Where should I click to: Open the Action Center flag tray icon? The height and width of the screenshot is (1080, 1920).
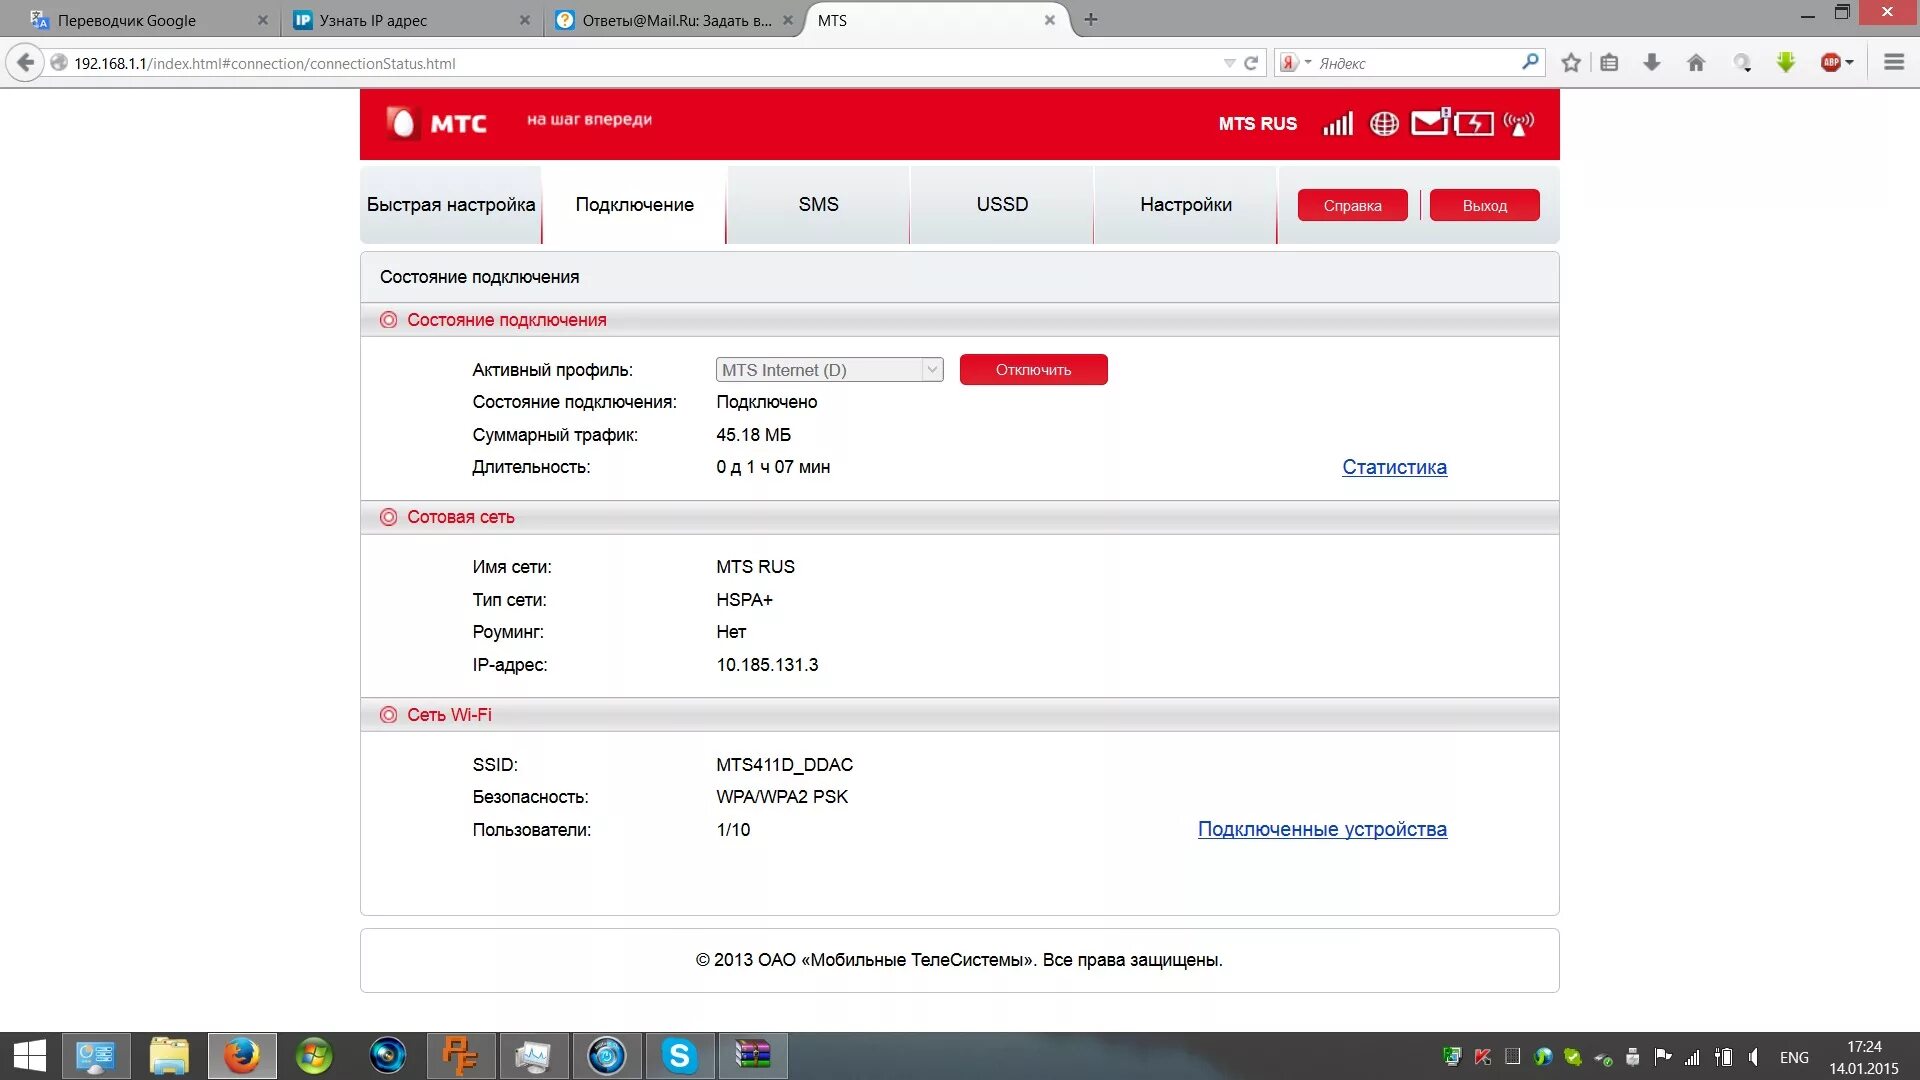coord(1663,1057)
